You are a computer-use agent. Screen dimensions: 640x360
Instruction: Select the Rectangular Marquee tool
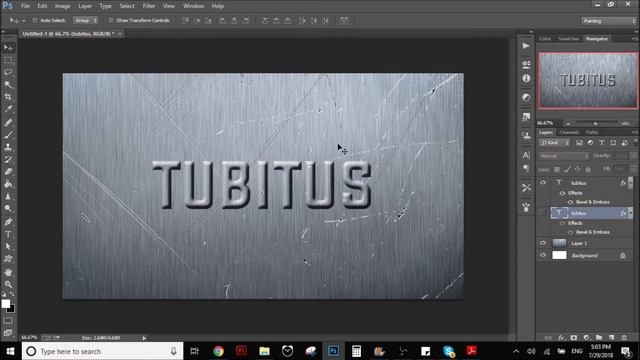(x=8, y=60)
